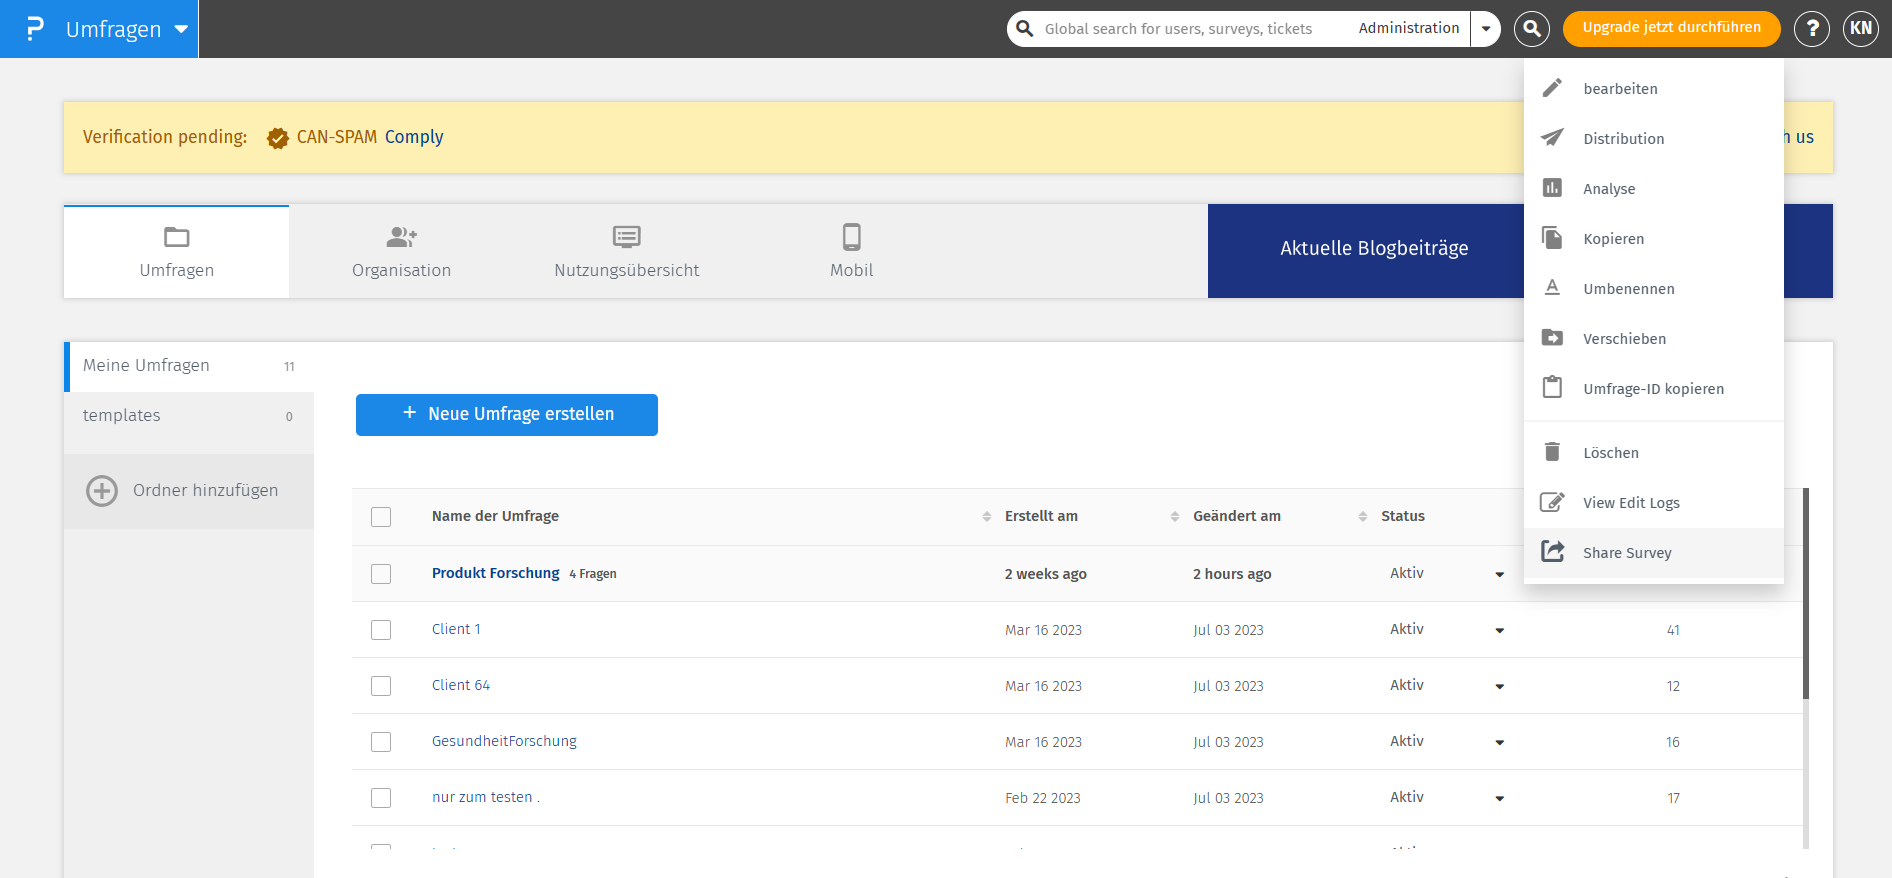Toggle the select-all checkbox in table header
Screen dimensions: 1892x878
381,517
